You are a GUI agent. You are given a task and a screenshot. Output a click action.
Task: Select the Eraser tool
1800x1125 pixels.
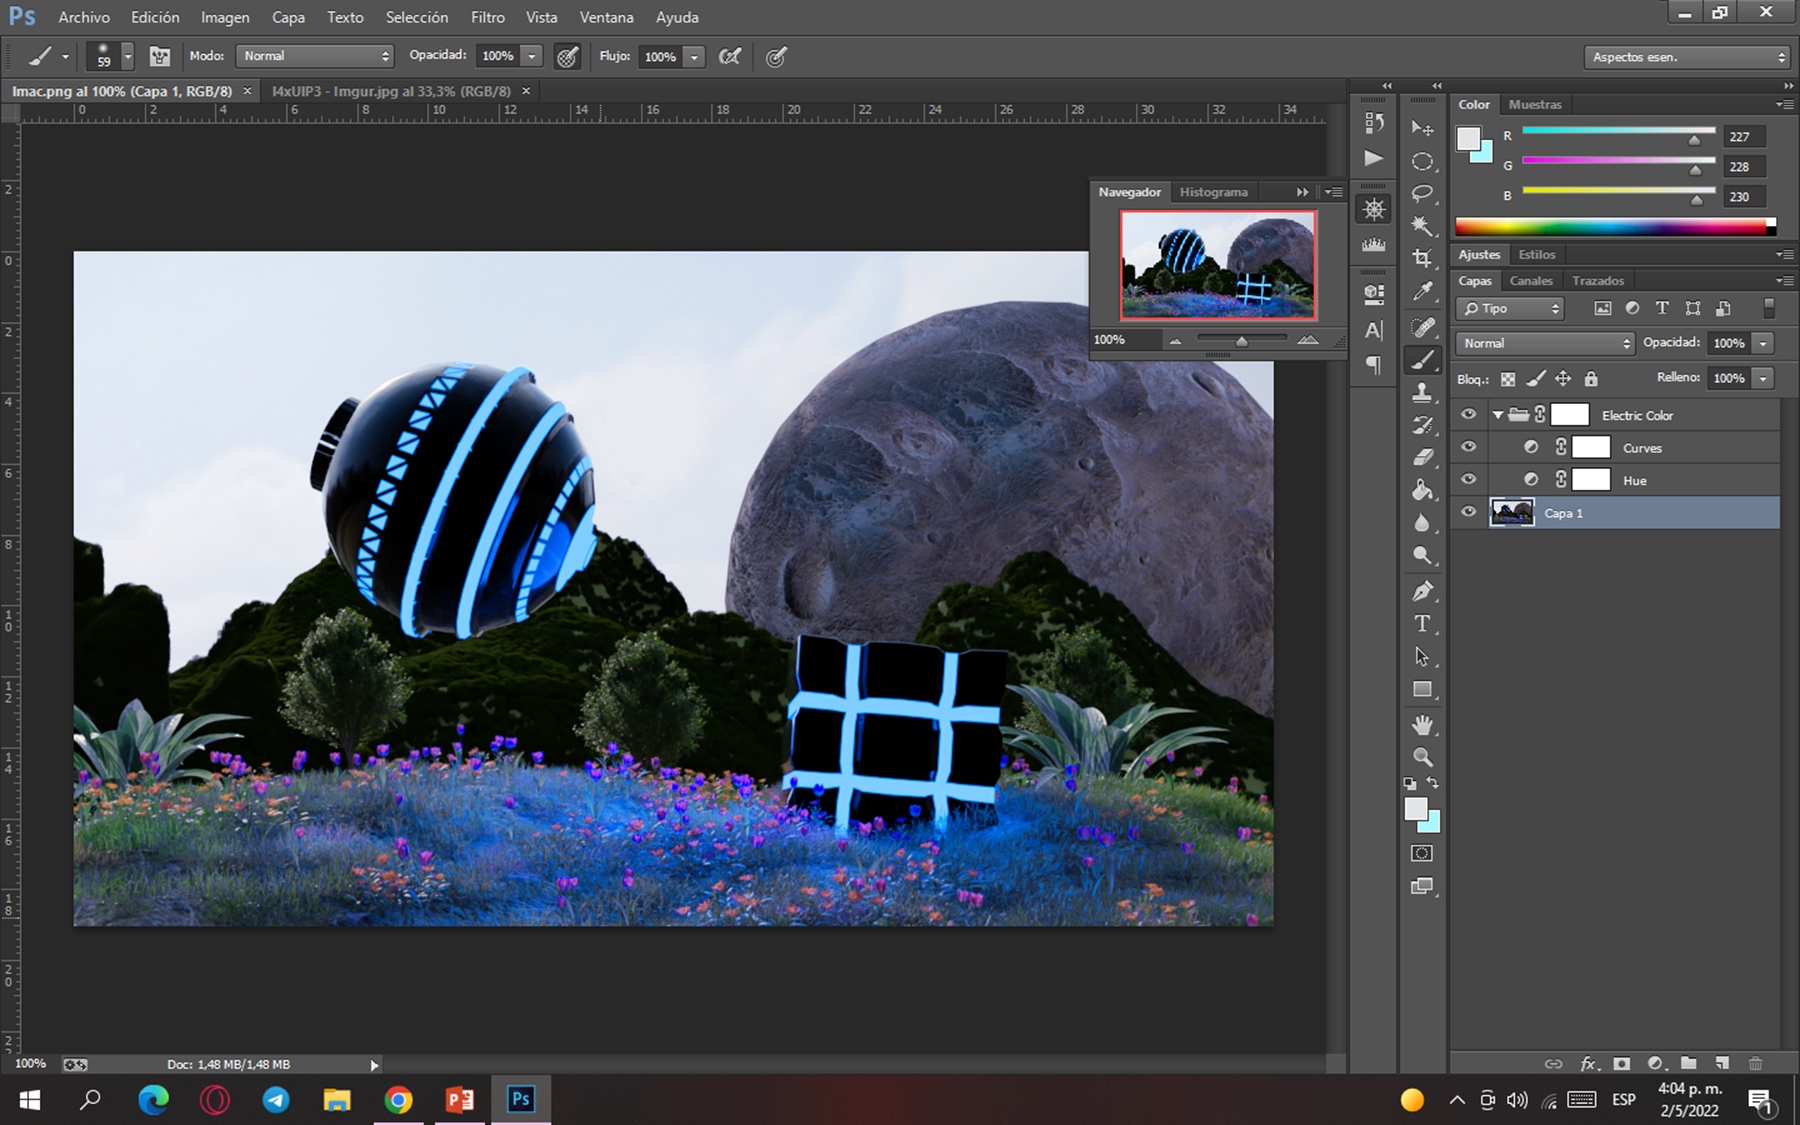coord(1422,458)
